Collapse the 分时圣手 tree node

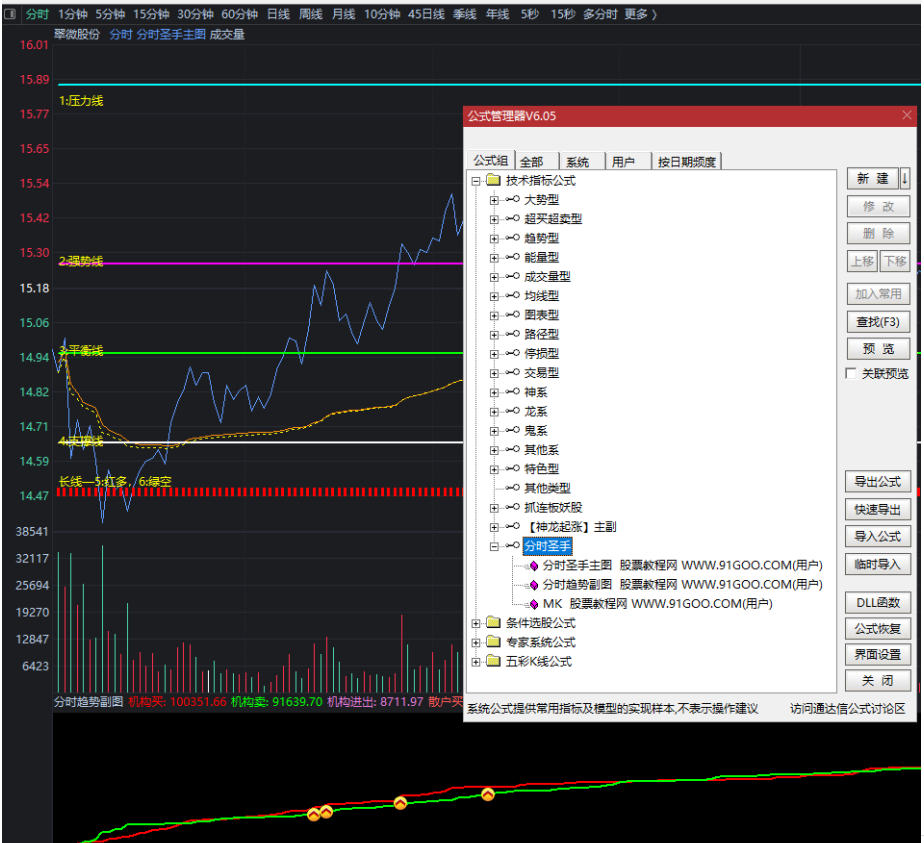[494, 546]
